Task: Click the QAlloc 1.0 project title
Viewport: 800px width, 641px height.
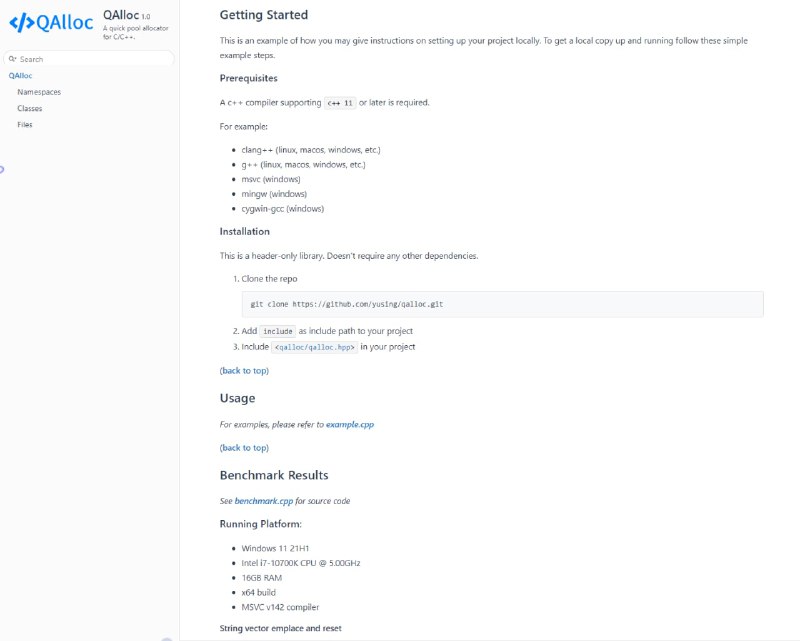Action: pos(127,15)
